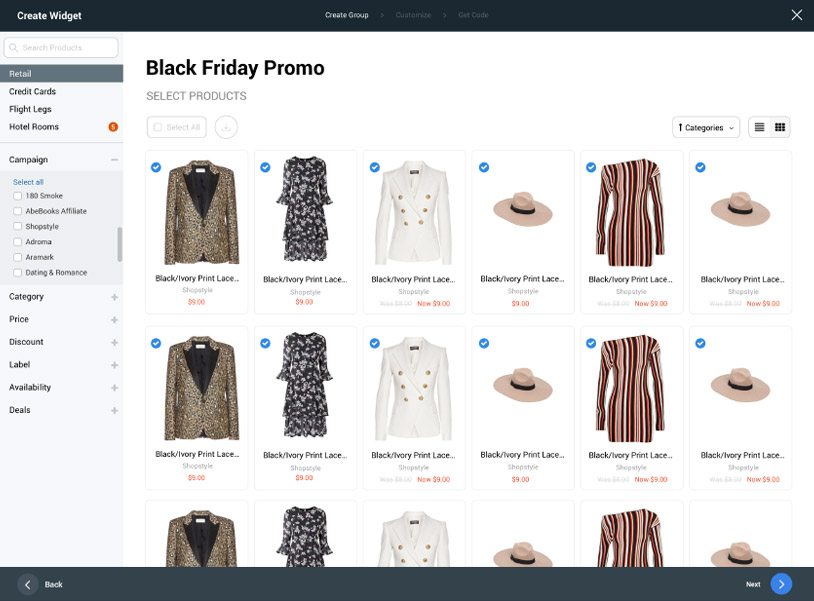Select Credit Cards in the sidebar
Screen dimensions: 814x601
(30, 91)
